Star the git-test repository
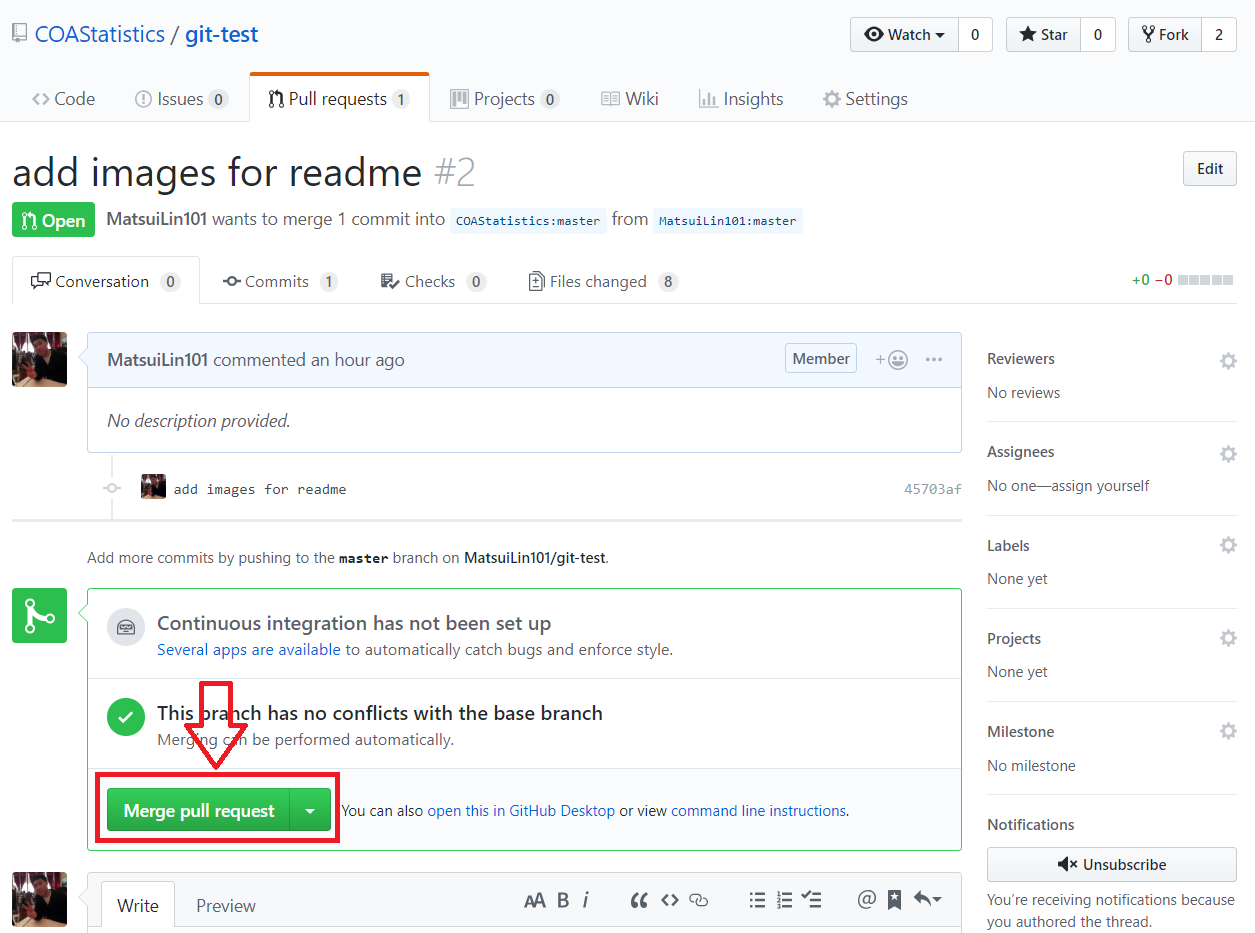 [1043, 34]
